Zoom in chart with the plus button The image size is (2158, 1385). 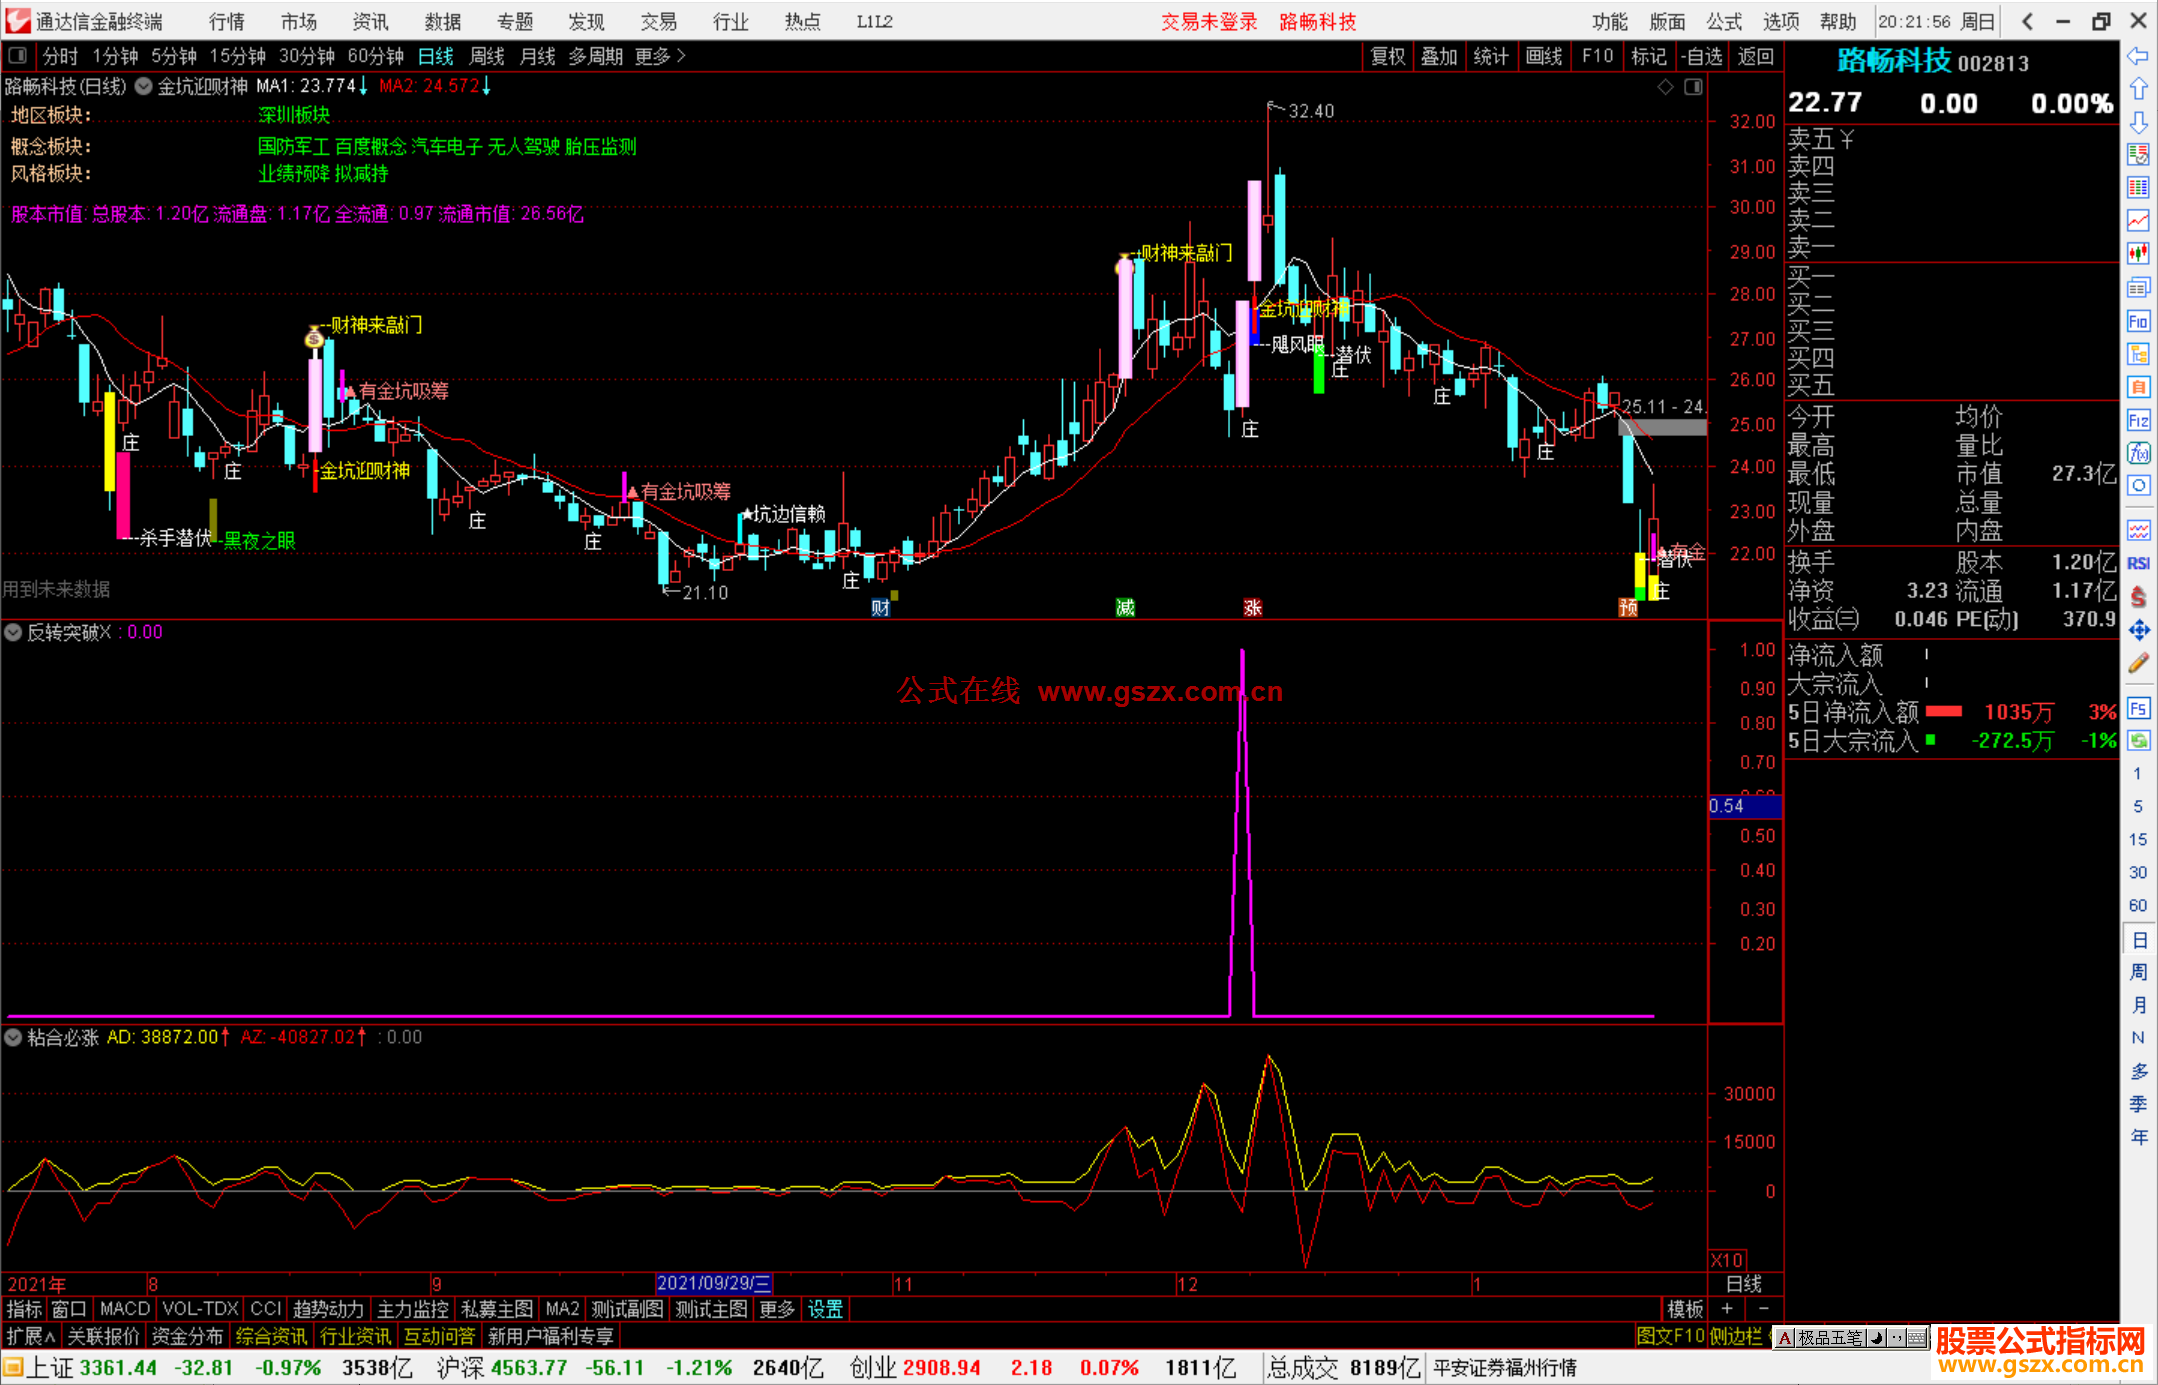[1727, 1309]
